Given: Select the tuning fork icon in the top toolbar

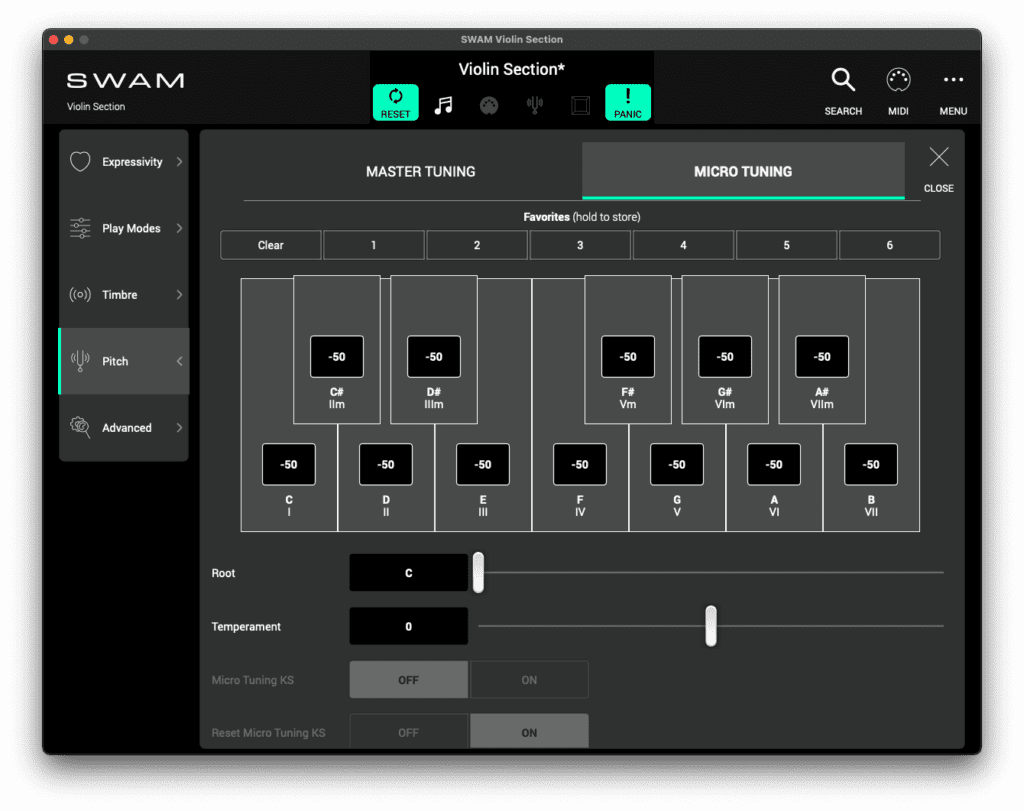Looking at the screenshot, I should [x=534, y=103].
